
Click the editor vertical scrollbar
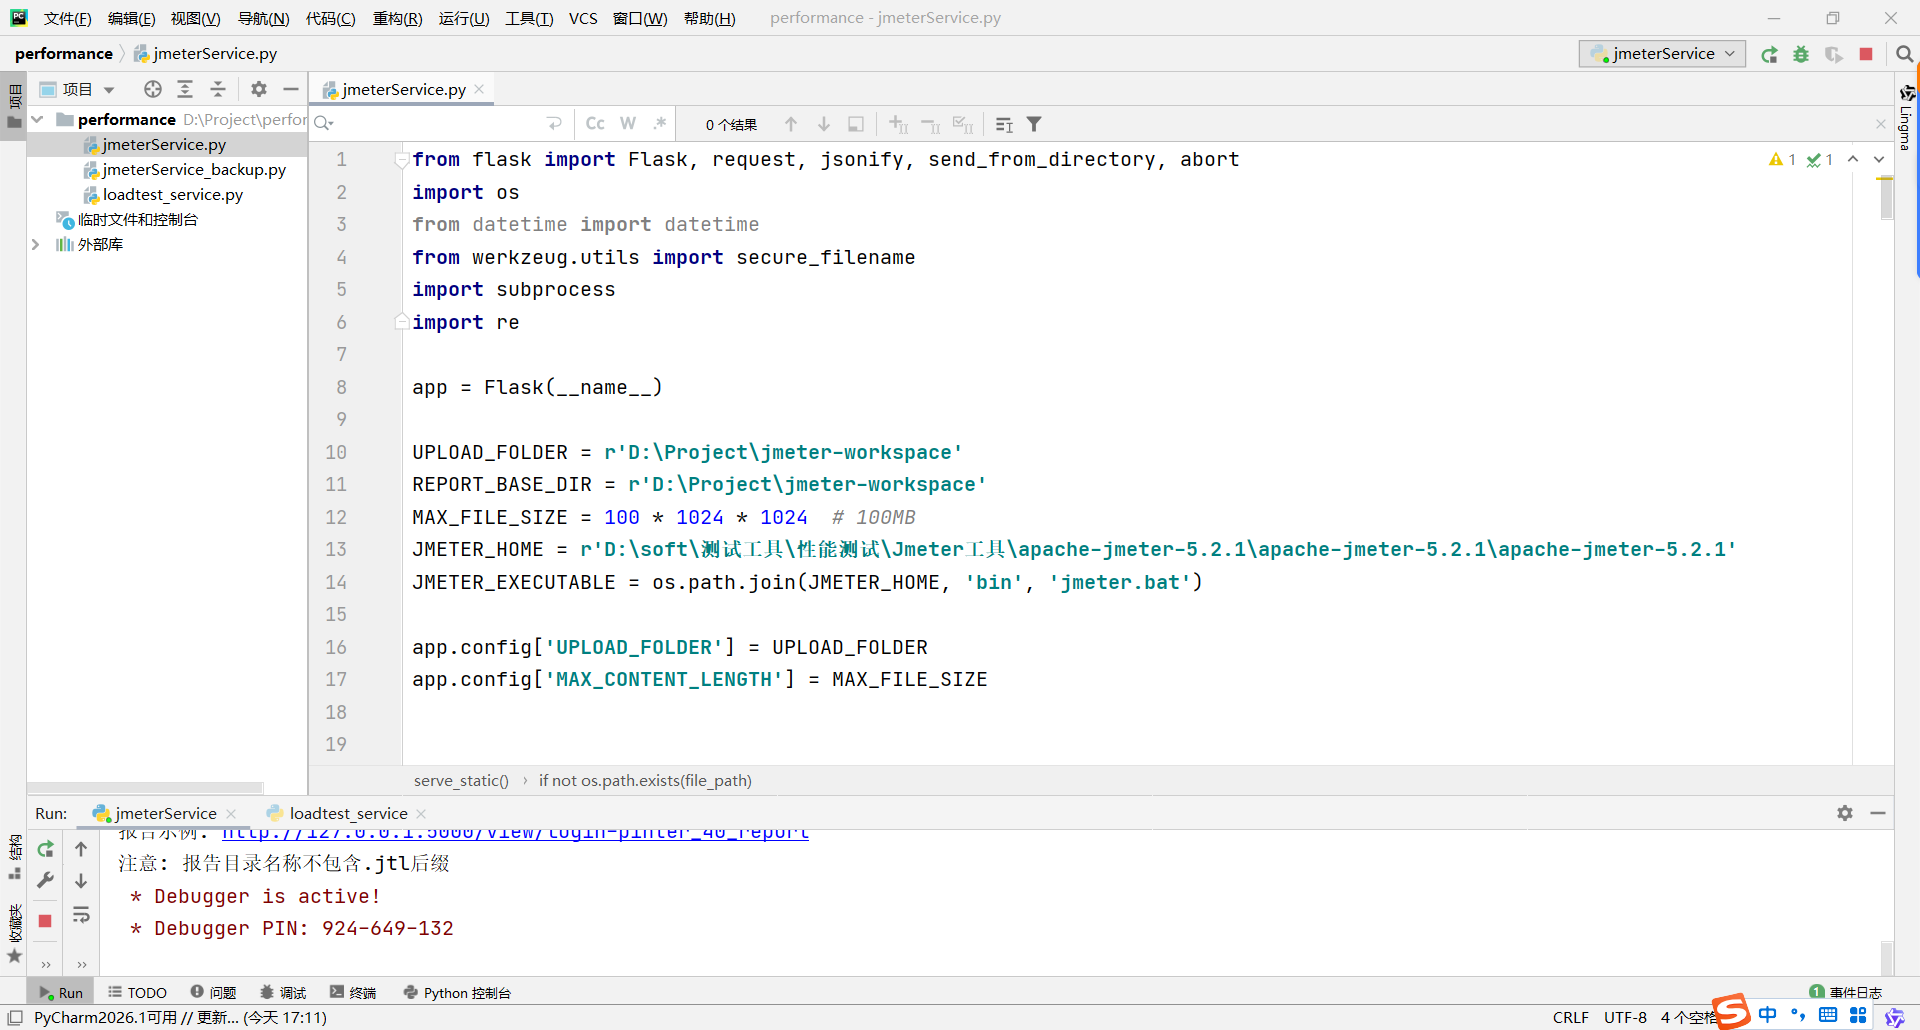pyautogui.click(x=1886, y=200)
